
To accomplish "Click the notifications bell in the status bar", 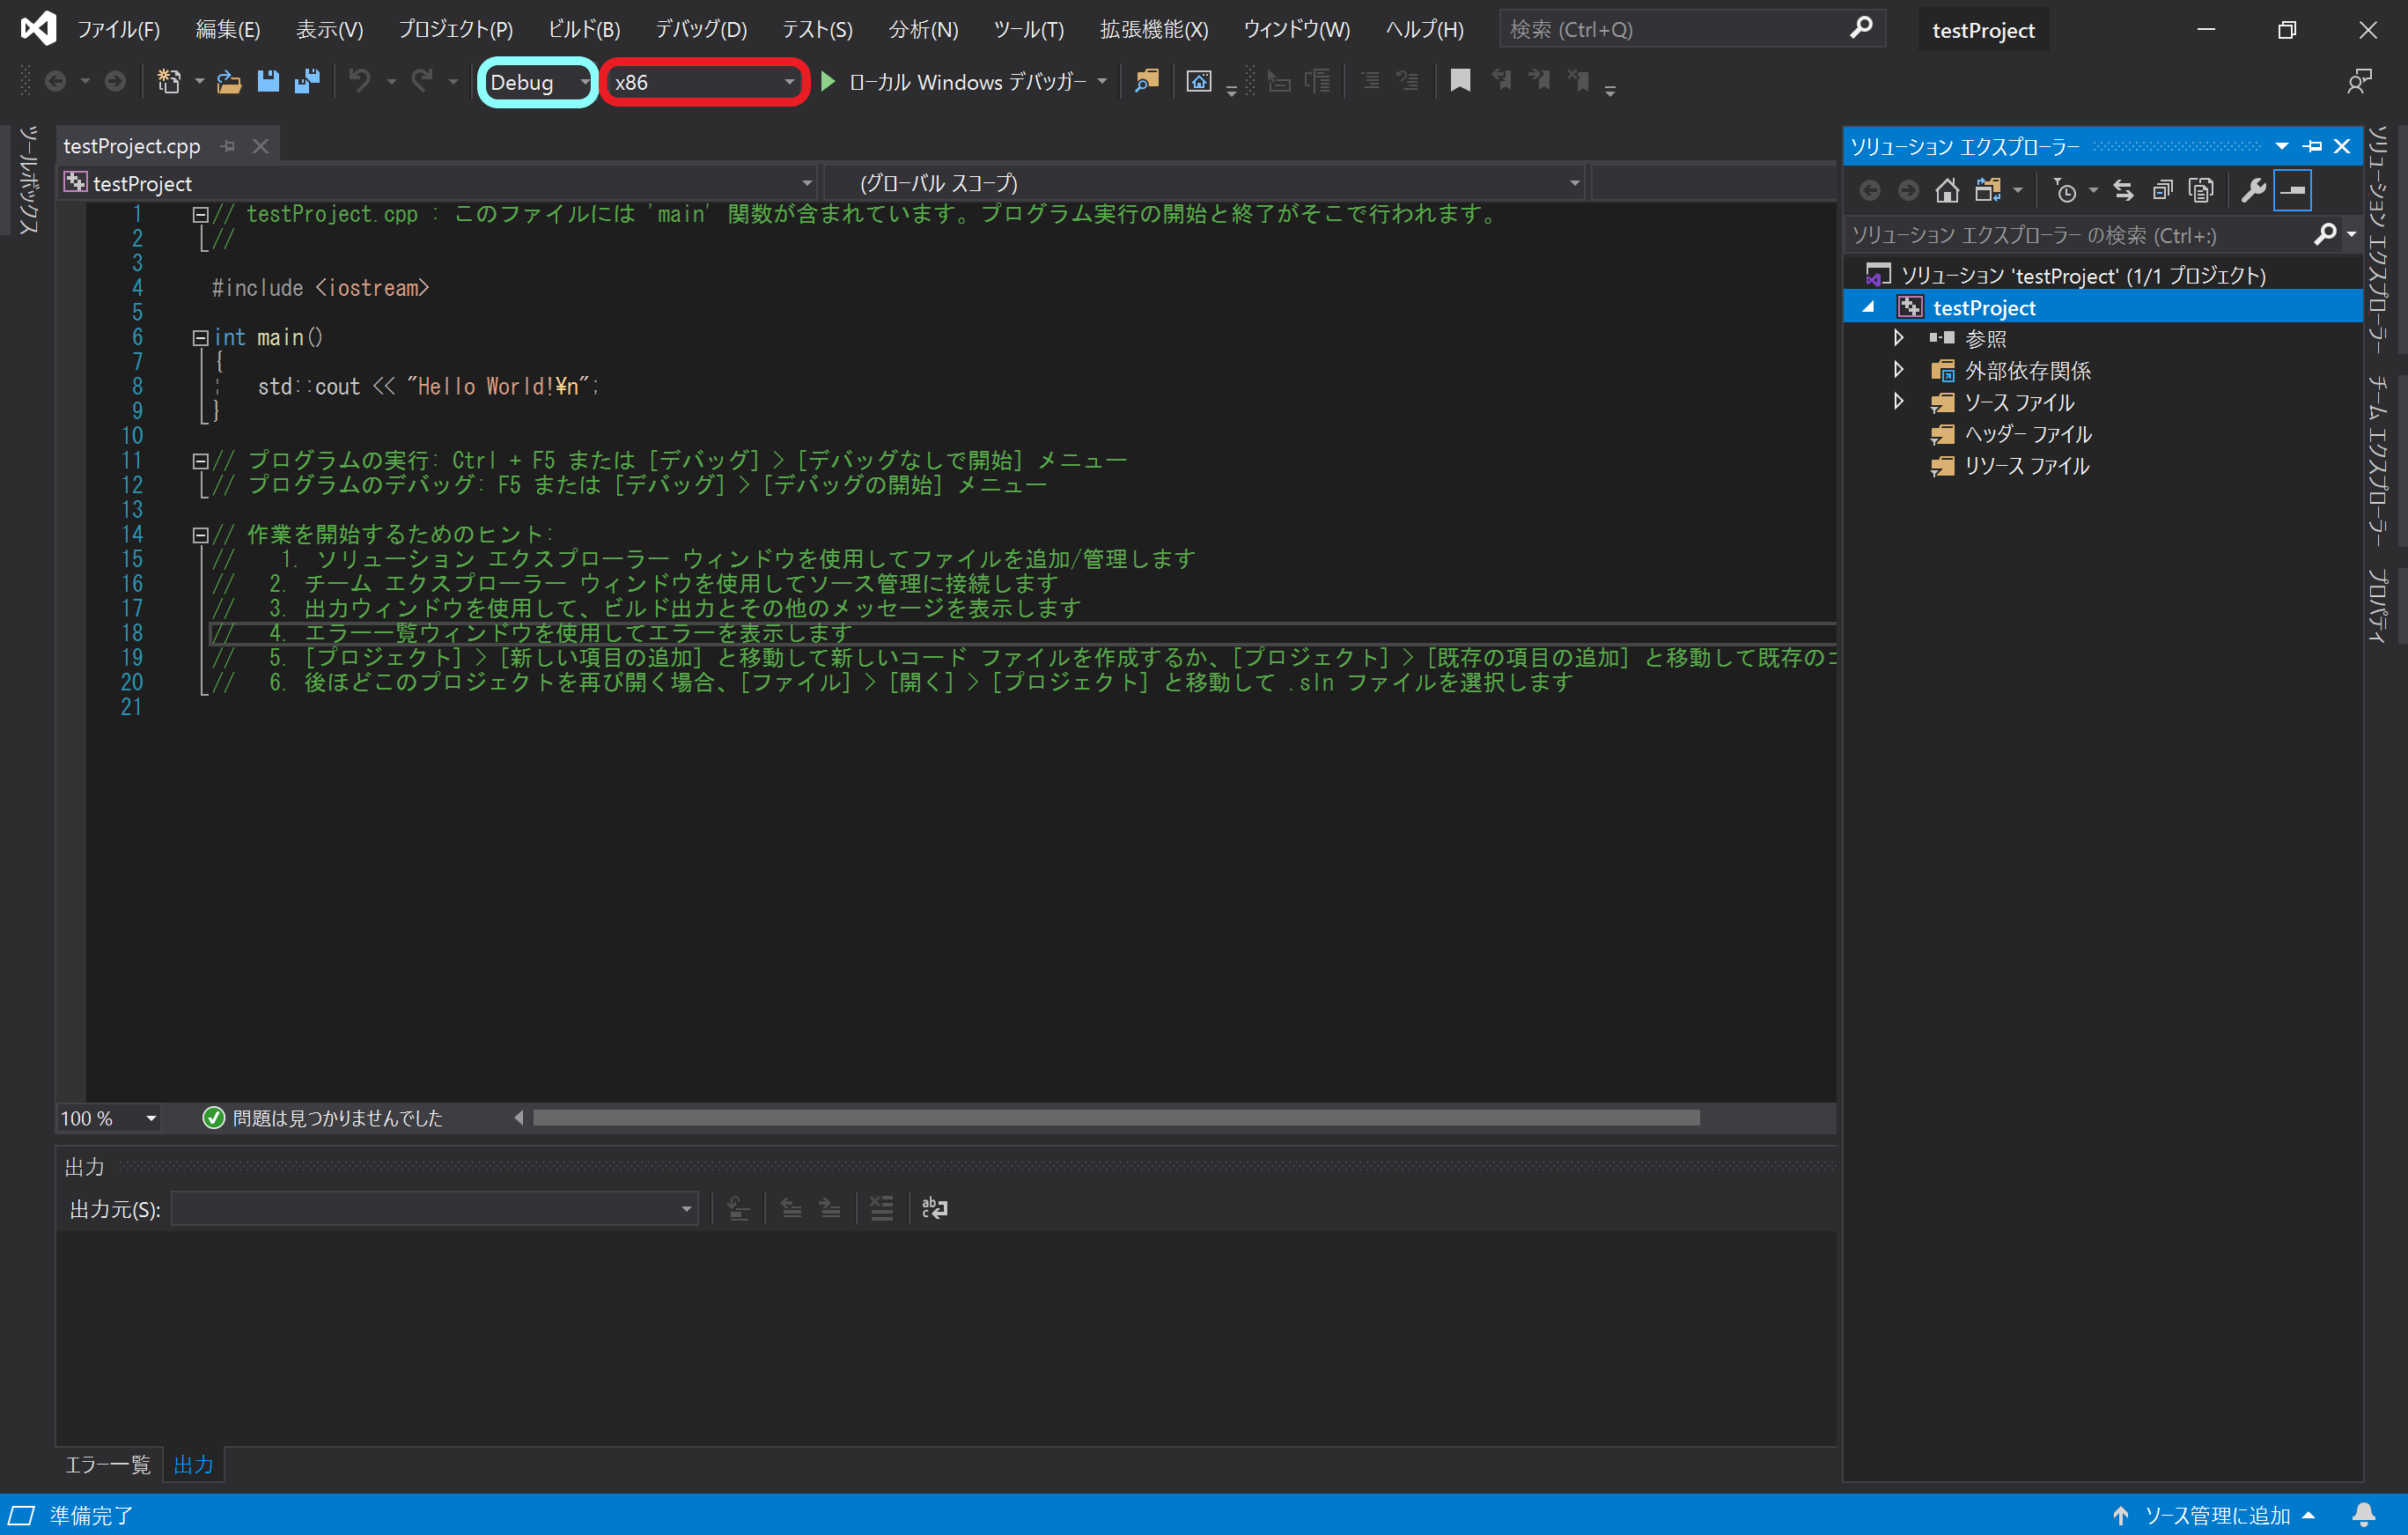I will [2364, 1515].
